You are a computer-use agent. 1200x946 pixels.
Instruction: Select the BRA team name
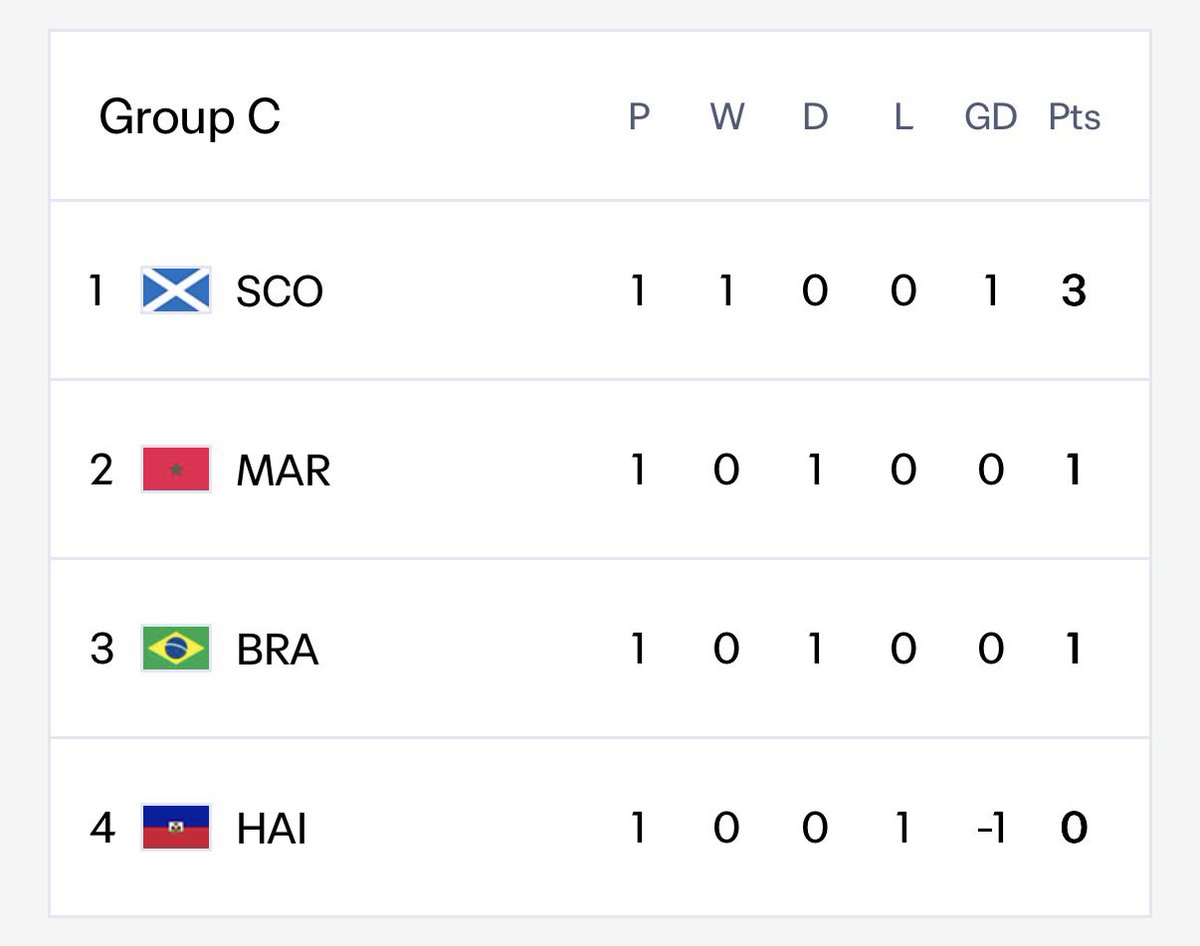coord(277,649)
